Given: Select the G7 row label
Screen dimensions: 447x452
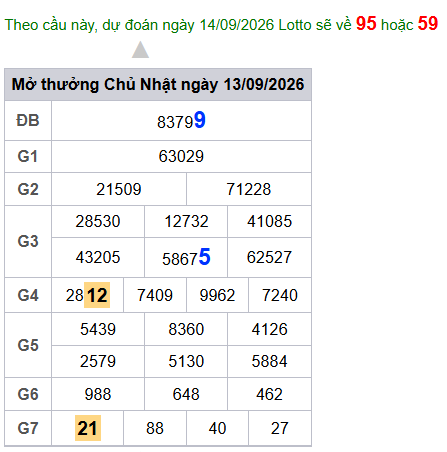Looking at the screenshot, I should [28, 428].
